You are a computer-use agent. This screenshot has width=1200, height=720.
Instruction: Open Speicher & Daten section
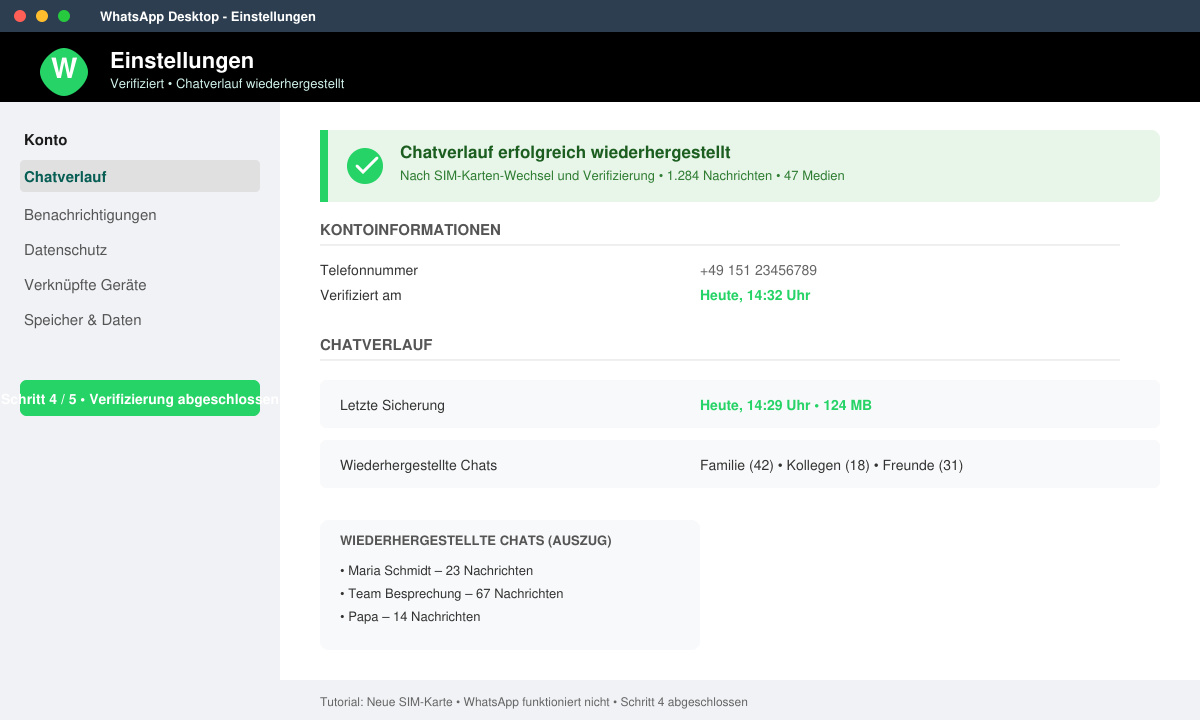[x=83, y=320]
